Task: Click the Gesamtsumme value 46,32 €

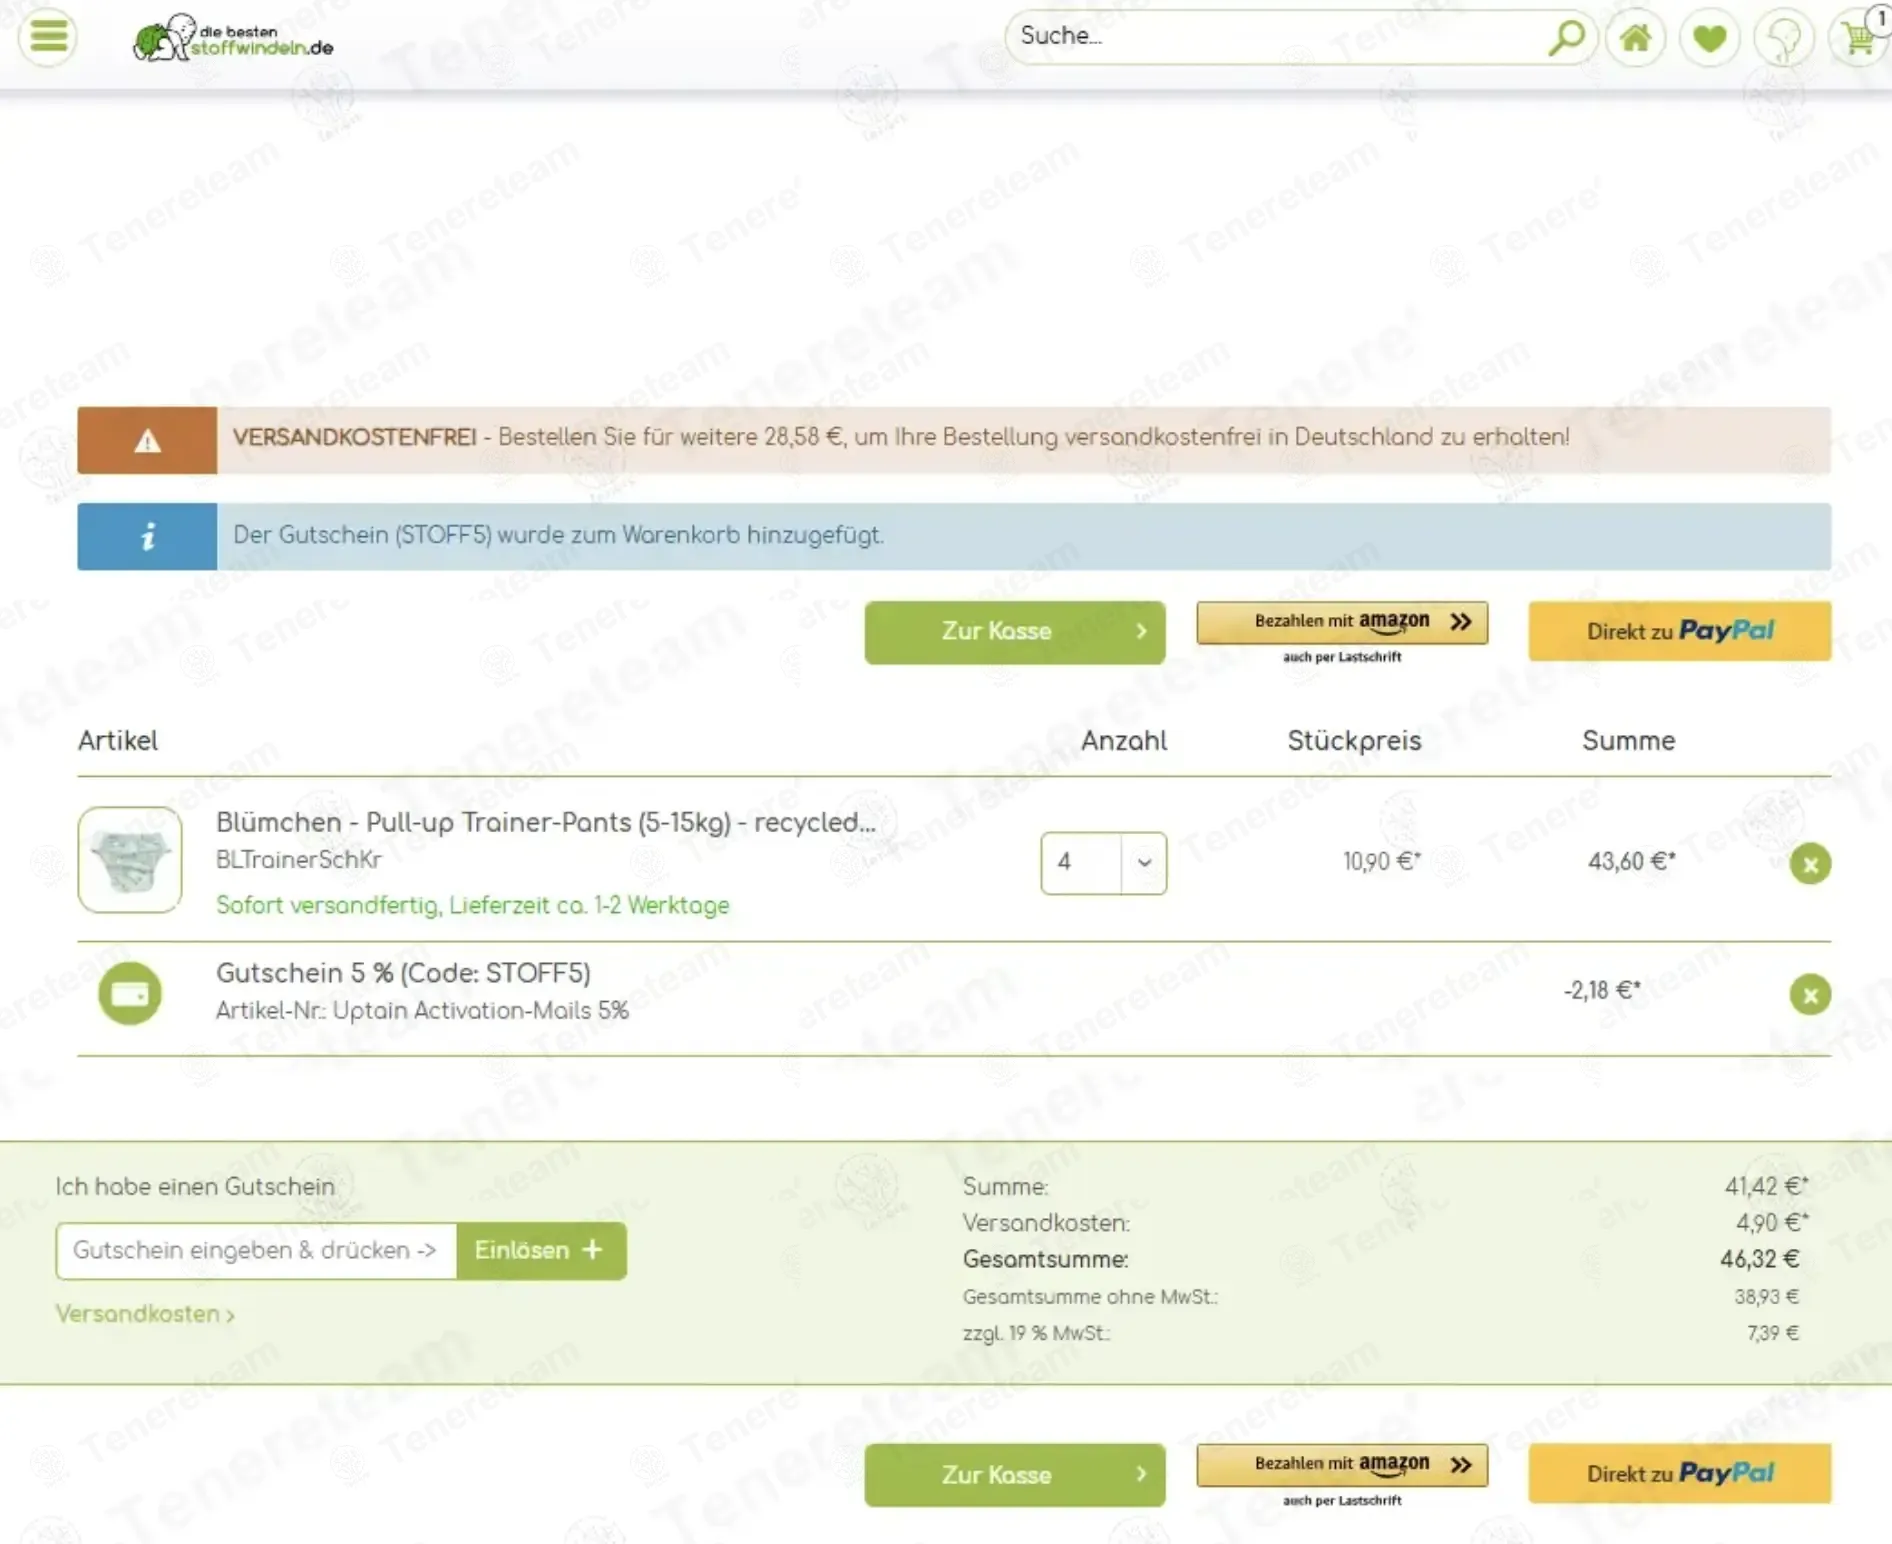Action: pos(1760,1259)
